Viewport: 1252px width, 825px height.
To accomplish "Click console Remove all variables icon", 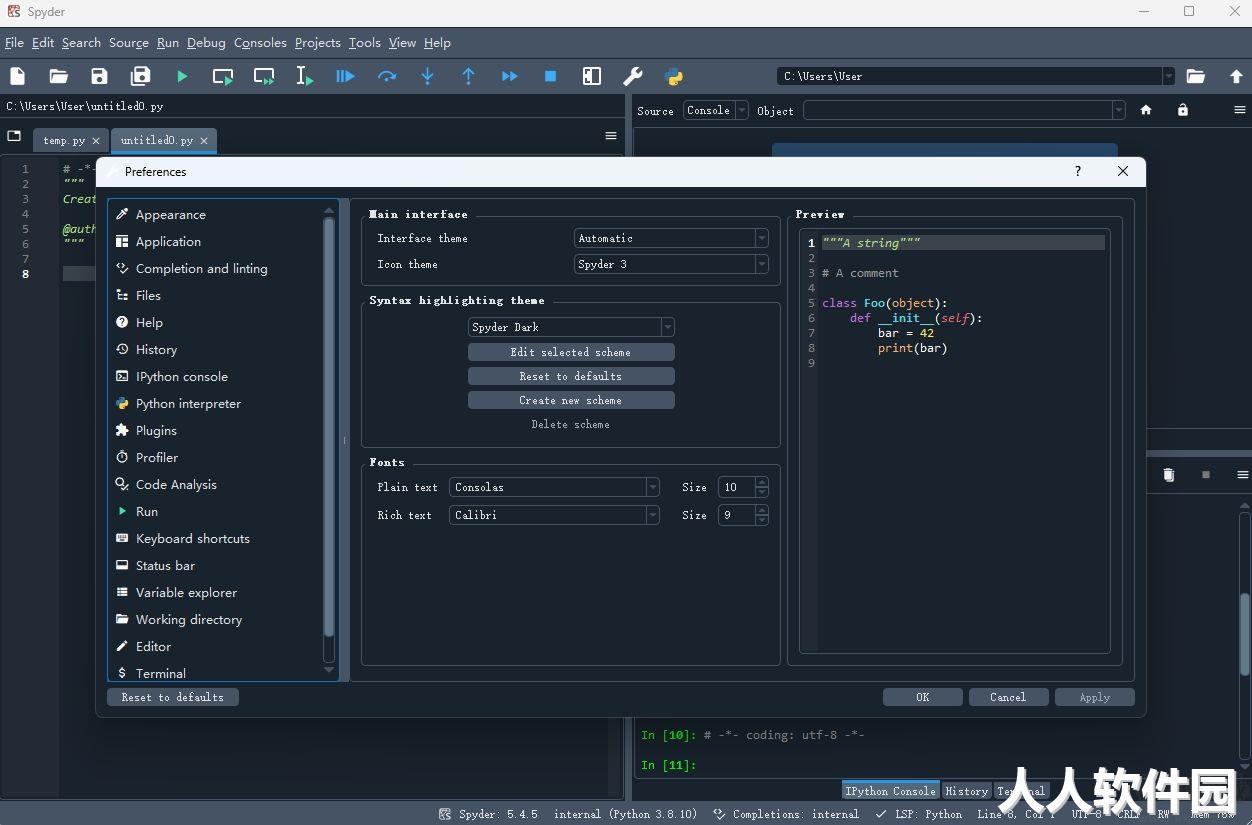I will pos(1168,475).
